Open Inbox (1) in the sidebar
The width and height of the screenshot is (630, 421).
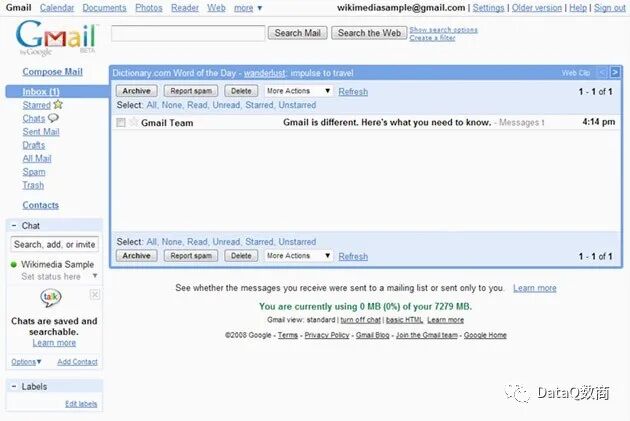click(x=41, y=92)
